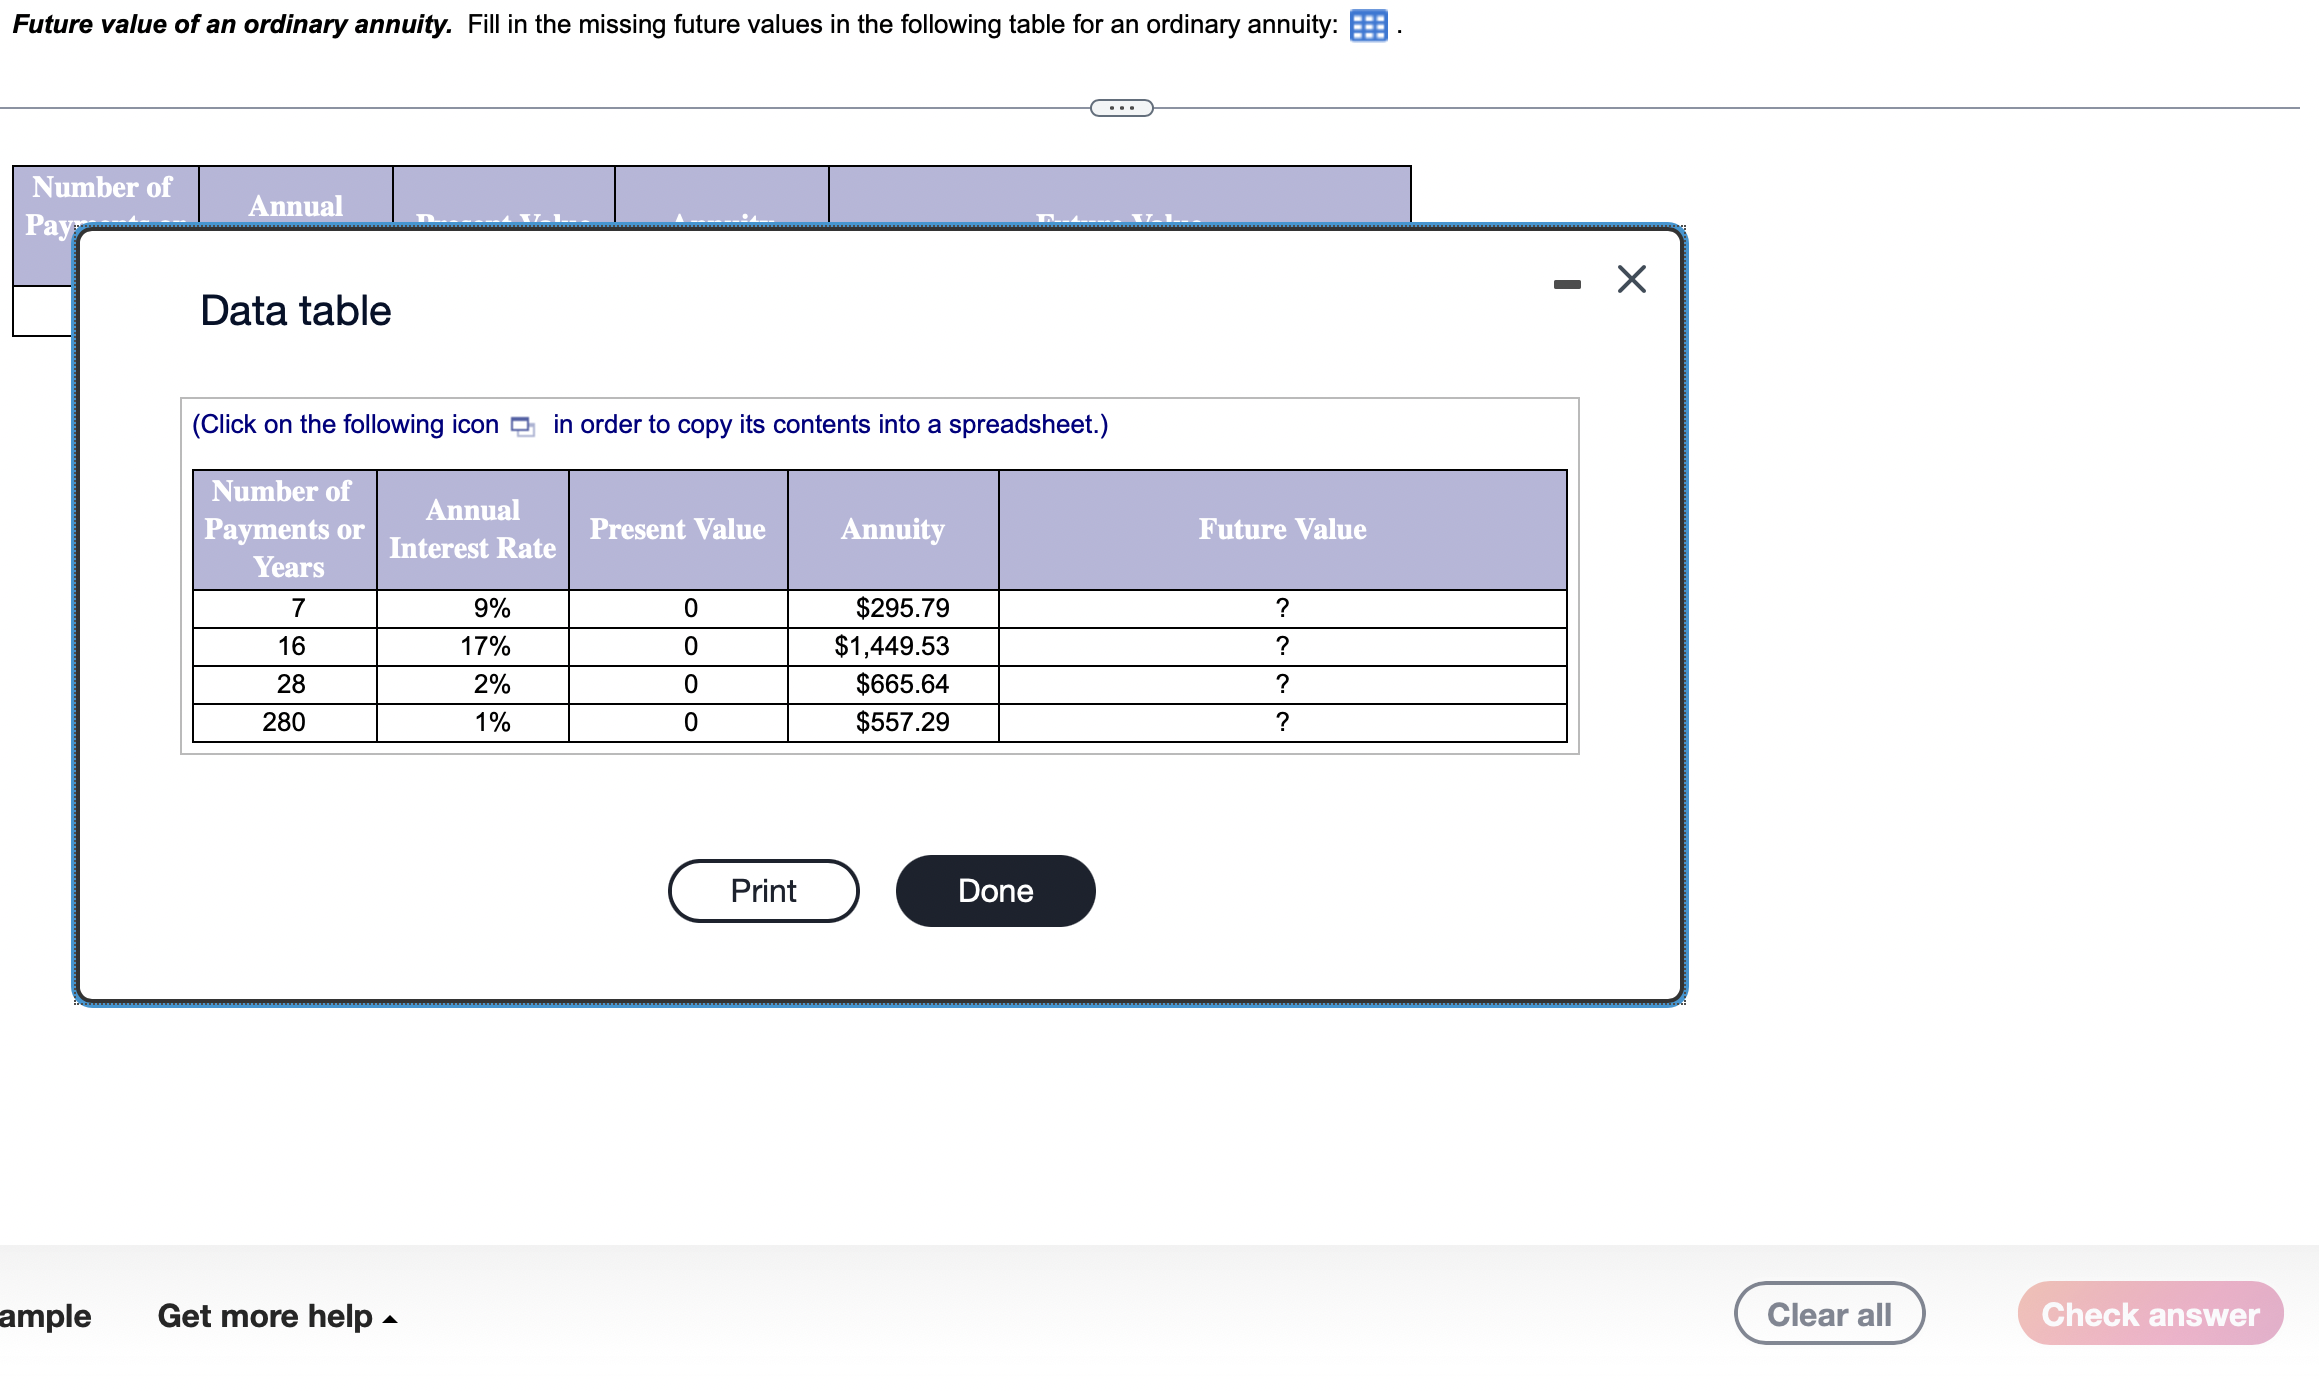Print the data table
This screenshot has width=2319, height=1391.
click(x=763, y=890)
